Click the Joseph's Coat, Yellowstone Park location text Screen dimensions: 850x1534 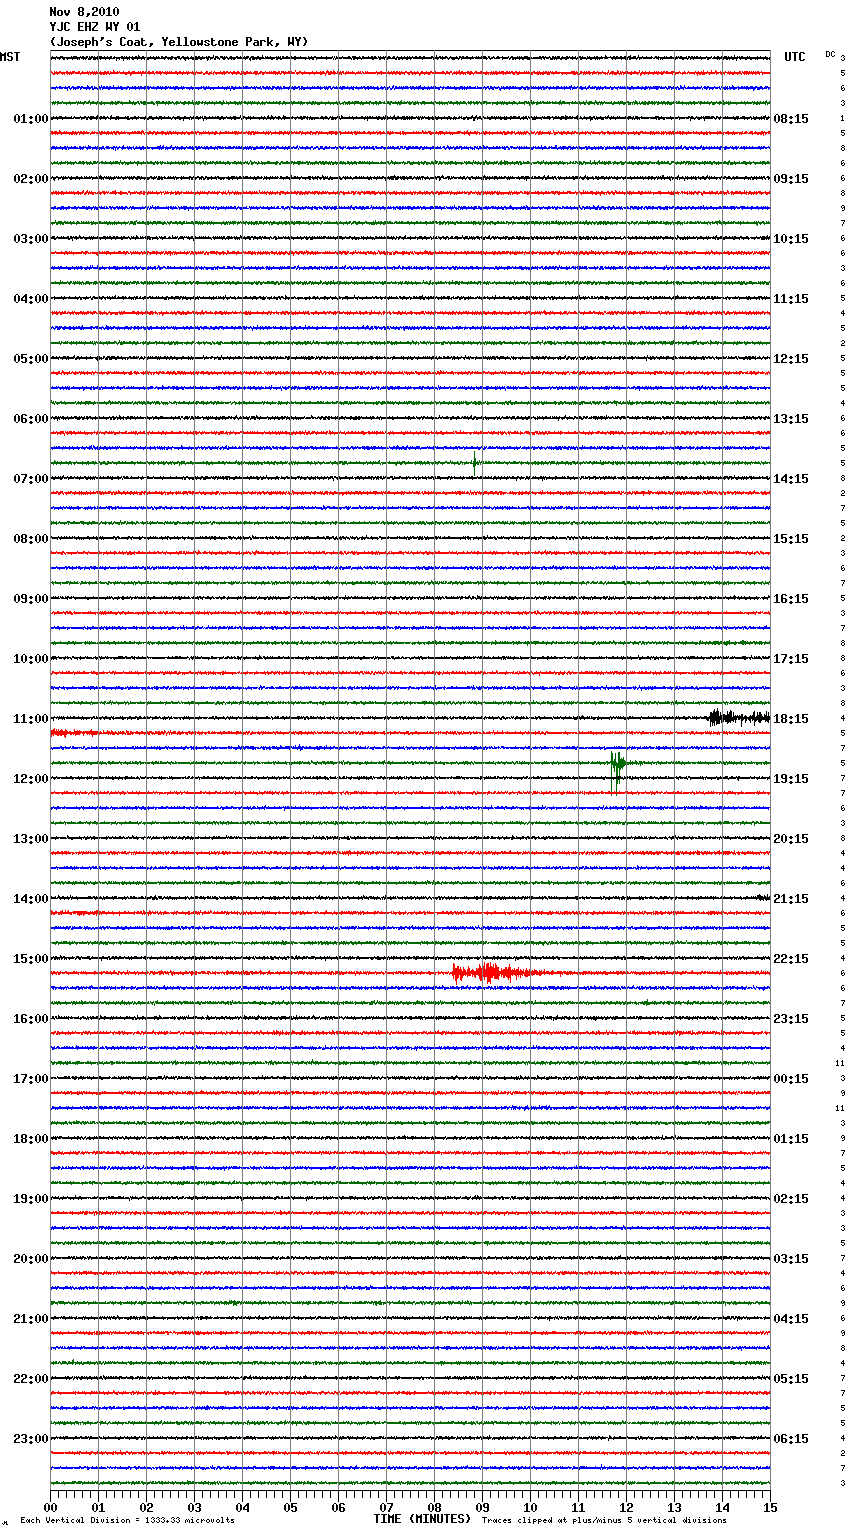point(179,42)
